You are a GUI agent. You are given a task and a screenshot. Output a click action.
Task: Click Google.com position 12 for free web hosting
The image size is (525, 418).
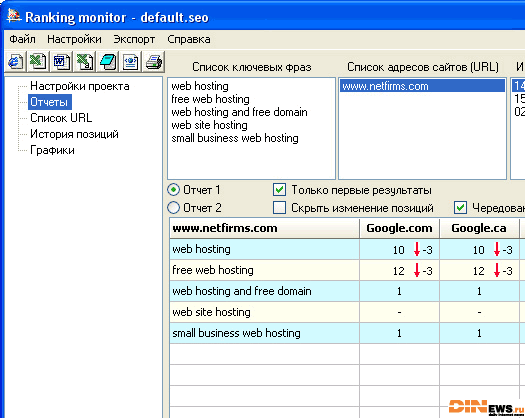[399, 271]
